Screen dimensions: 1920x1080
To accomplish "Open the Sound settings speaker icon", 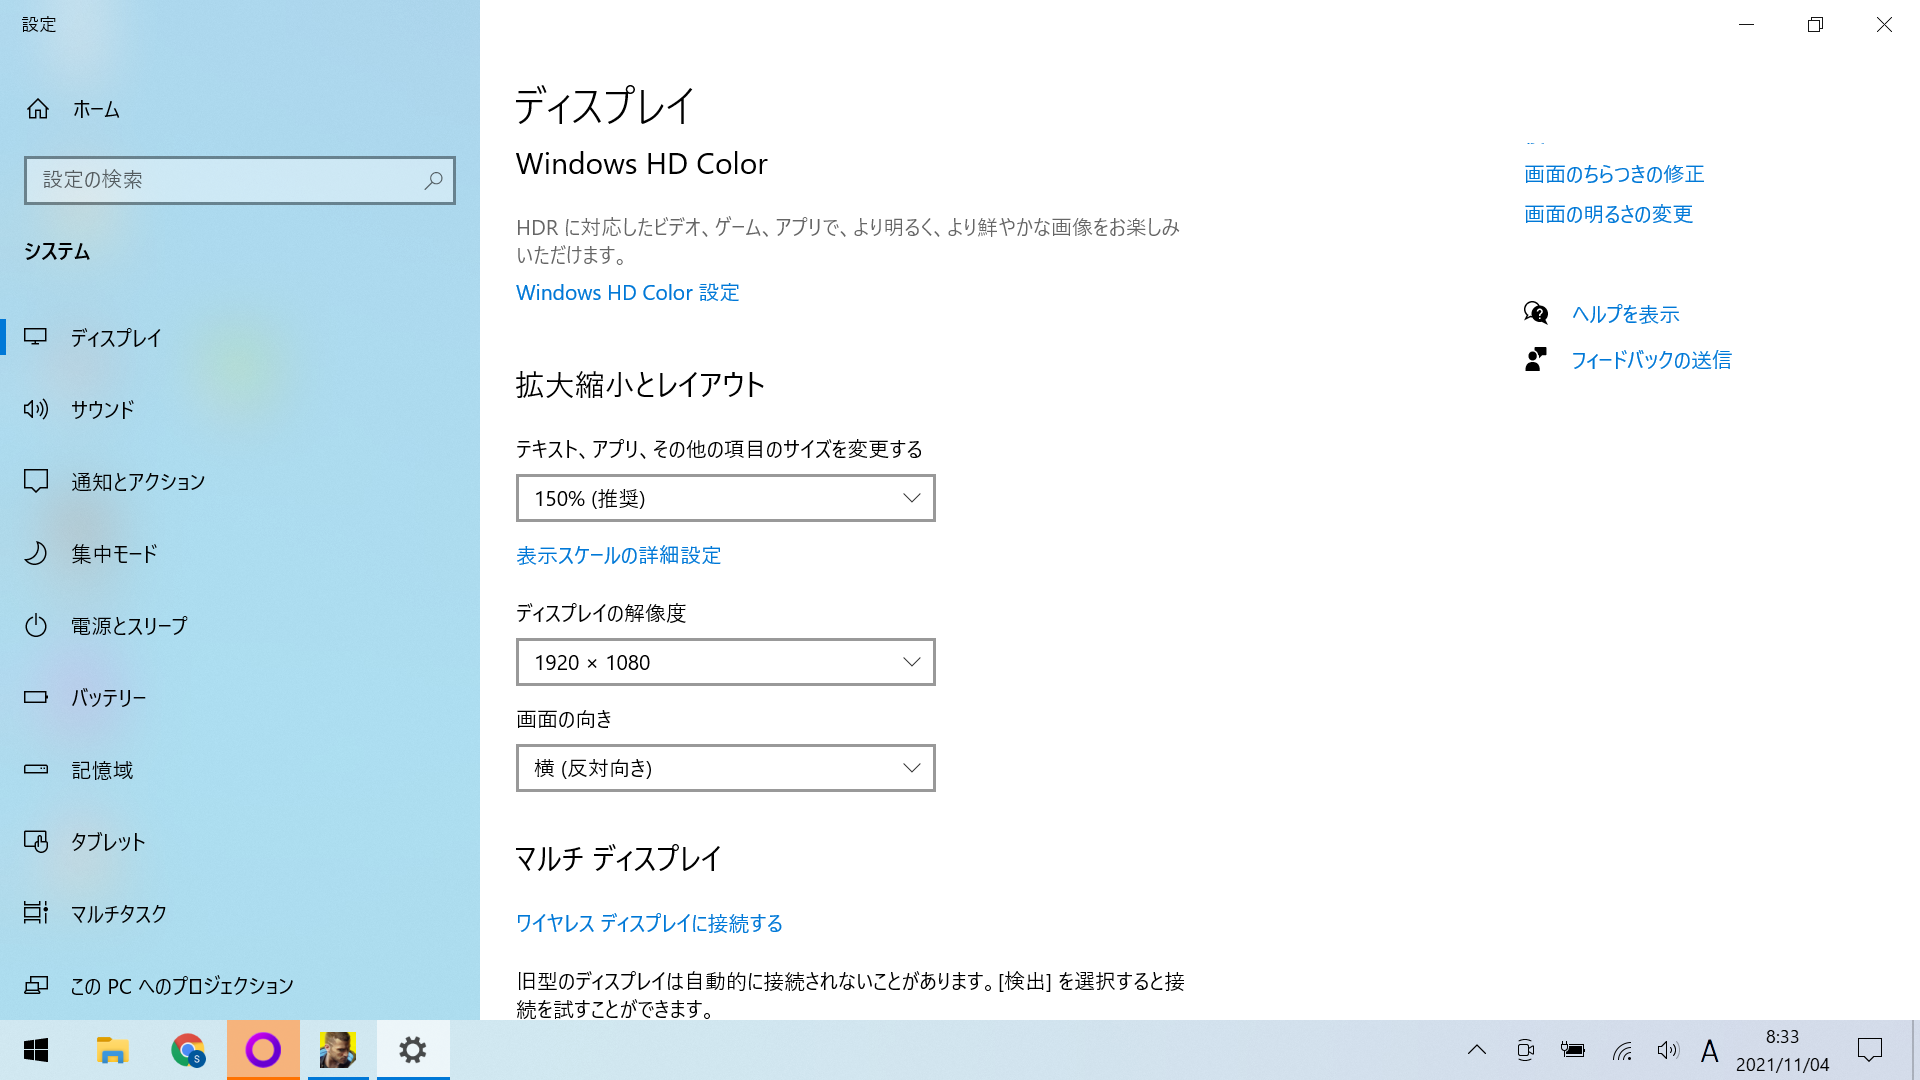I will pos(36,409).
